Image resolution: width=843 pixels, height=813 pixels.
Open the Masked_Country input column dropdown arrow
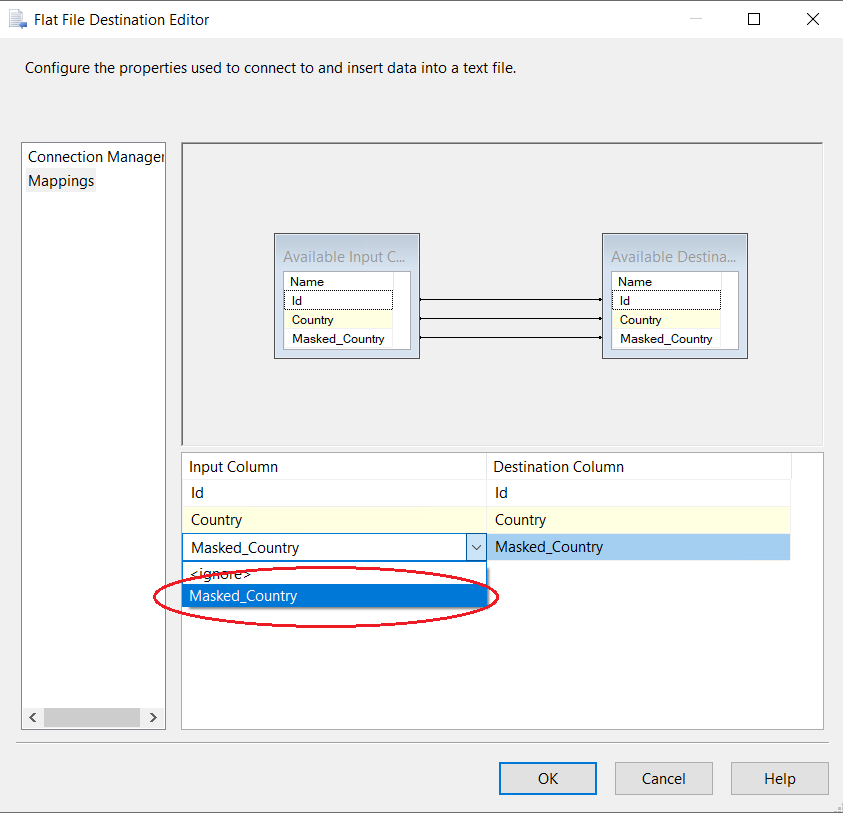[475, 547]
